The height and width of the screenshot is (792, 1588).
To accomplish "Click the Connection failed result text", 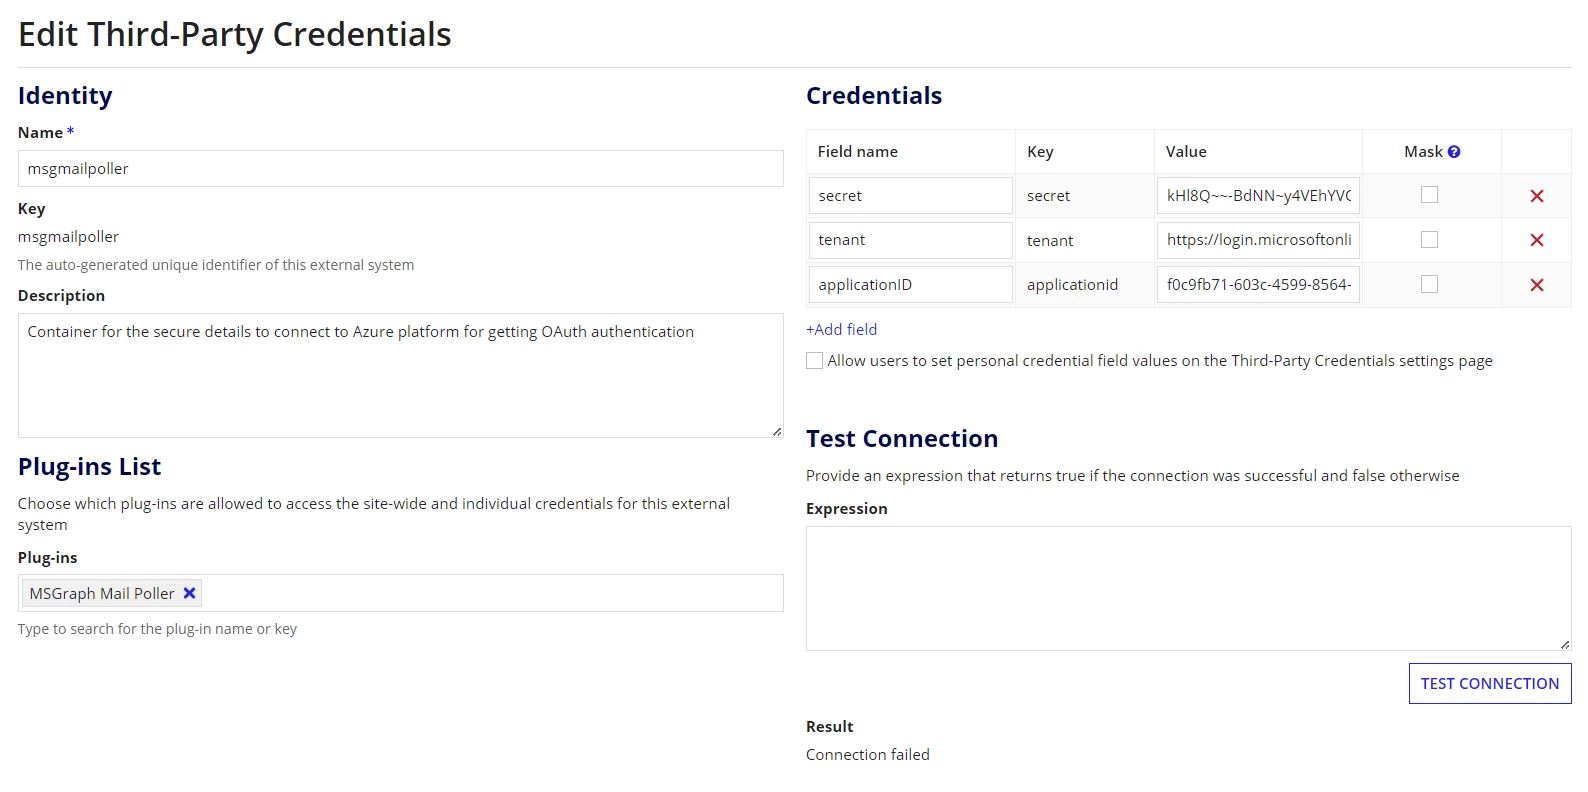I will click(868, 755).
